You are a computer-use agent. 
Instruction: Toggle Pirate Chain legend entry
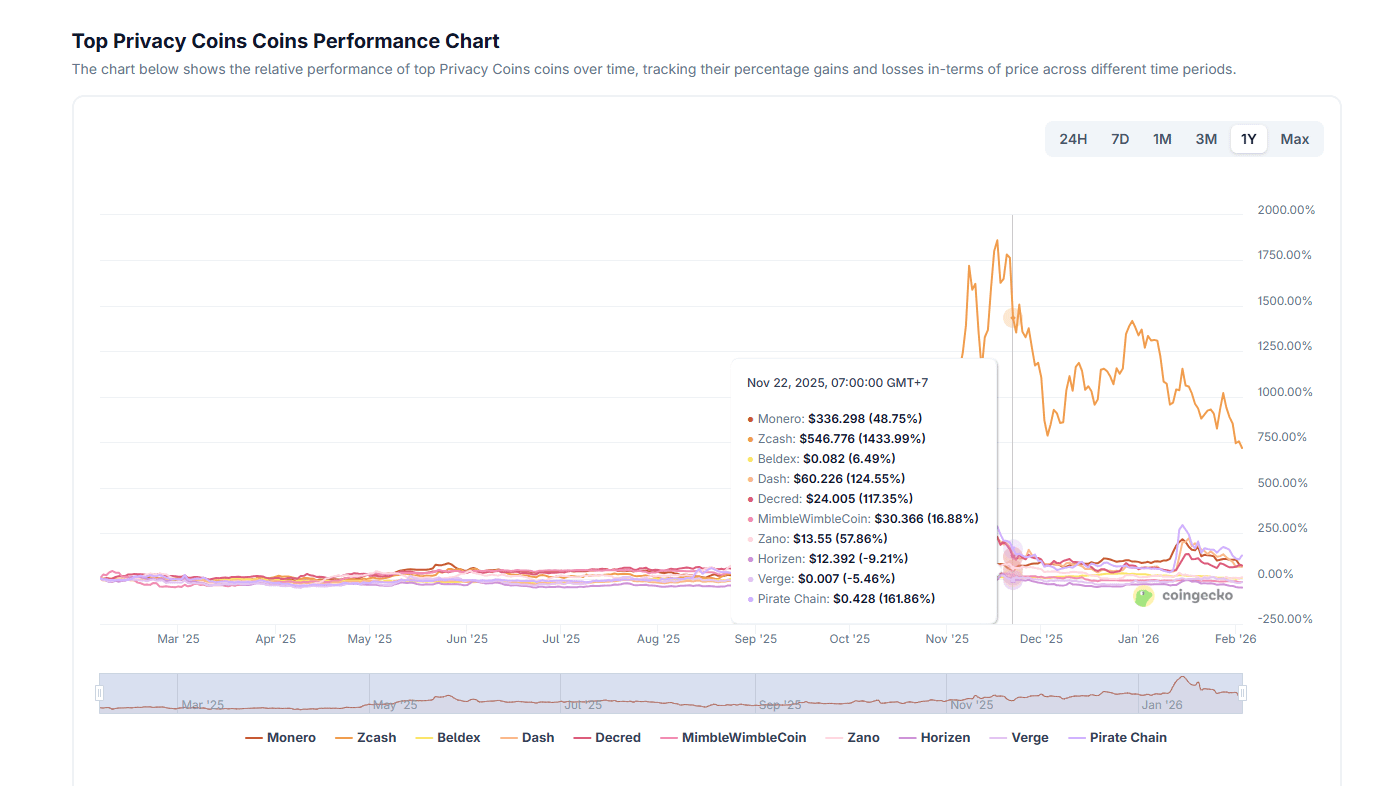pyautogui.click(x=1117, y=738)
